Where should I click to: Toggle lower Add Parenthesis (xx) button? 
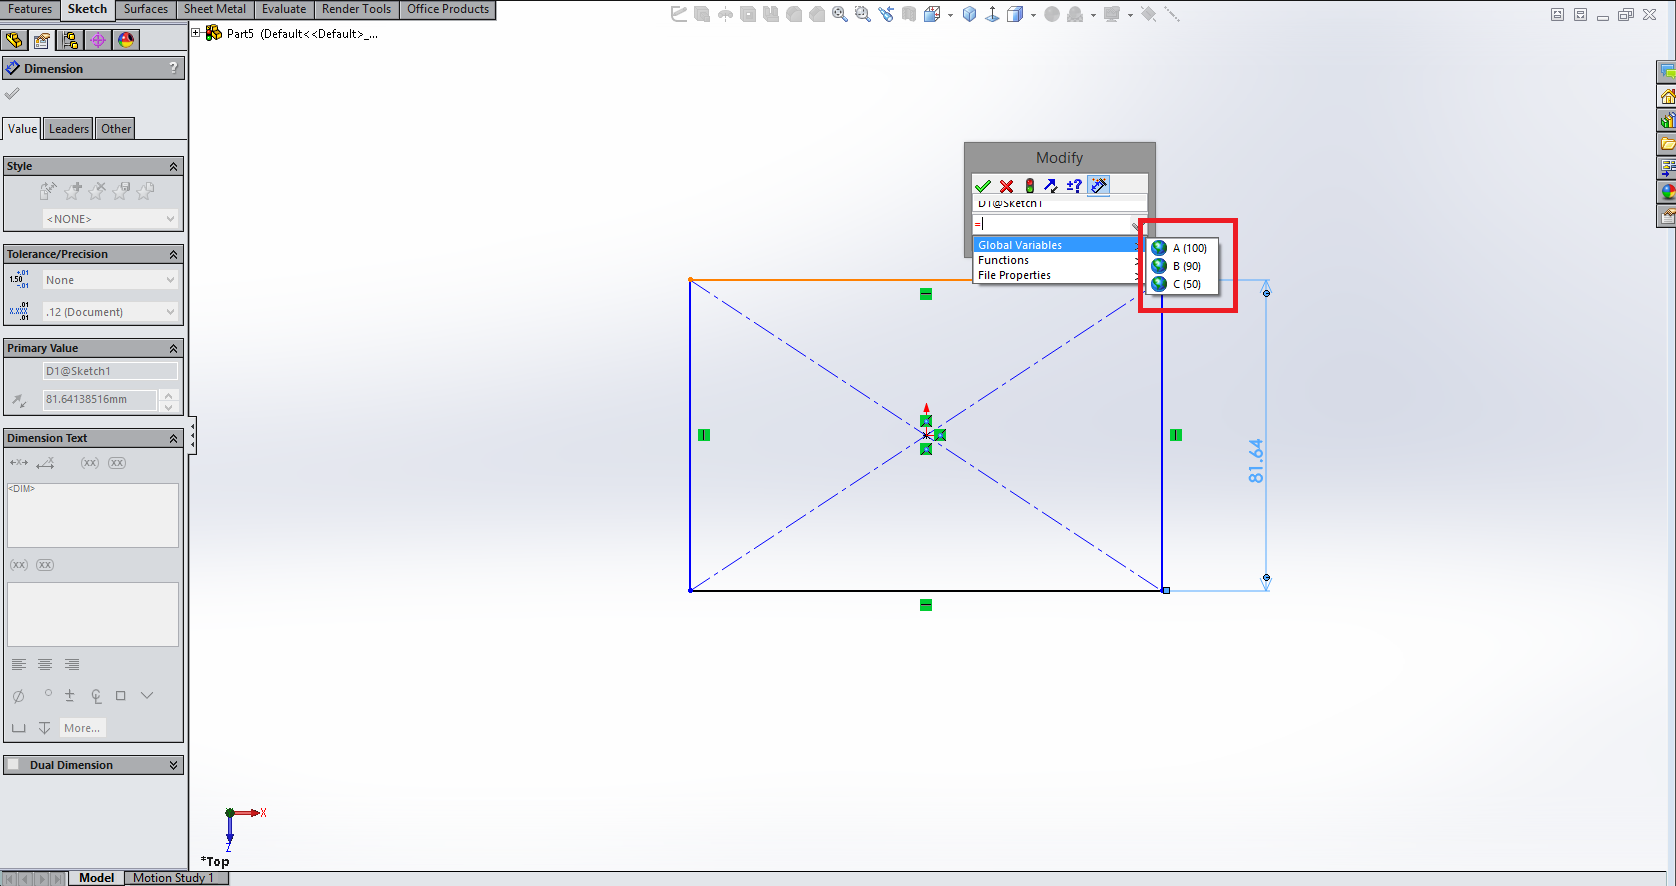click(x=19, y=565)
